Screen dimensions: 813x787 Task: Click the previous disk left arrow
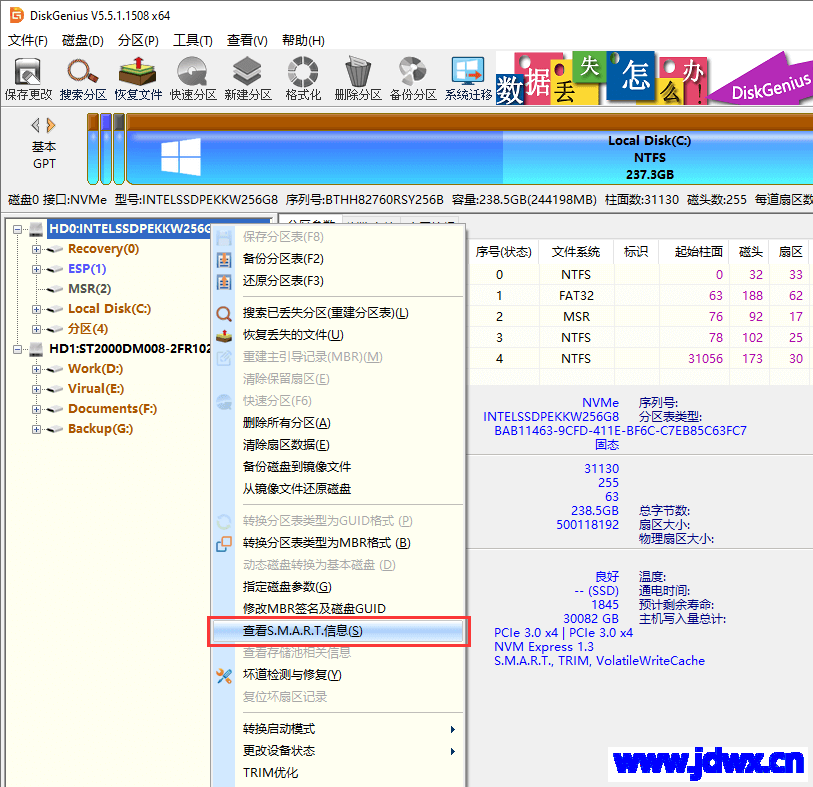click(x=35, y=125)
